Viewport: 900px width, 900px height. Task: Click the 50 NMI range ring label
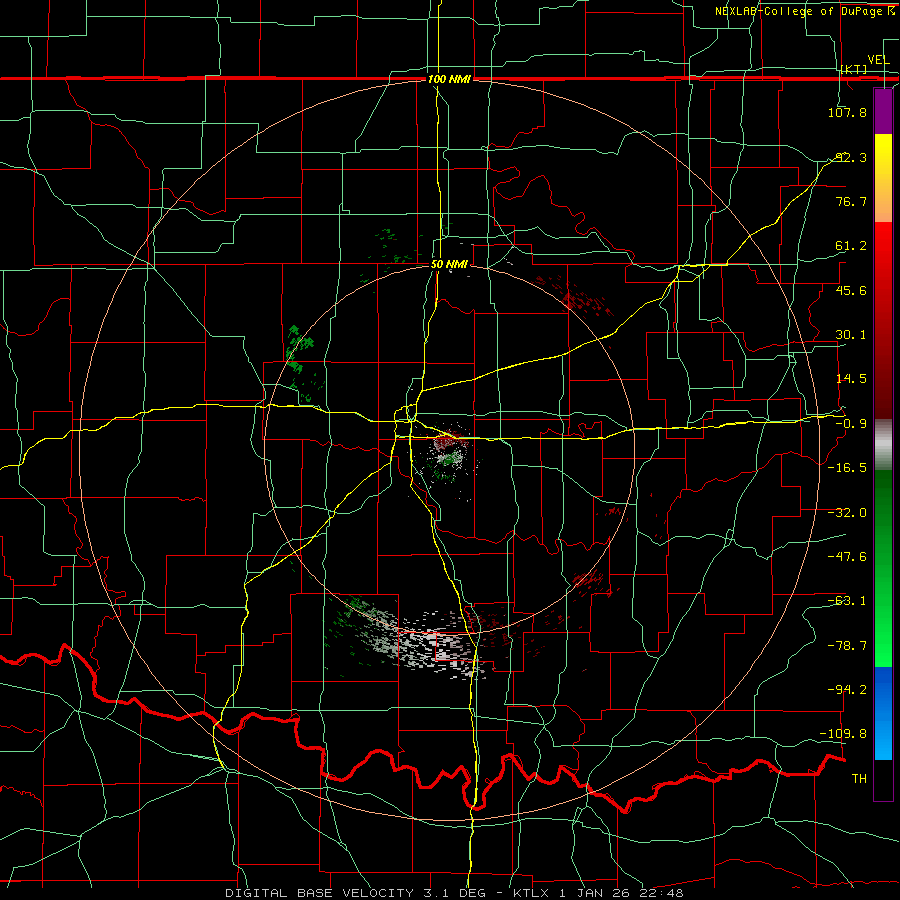pos(449,265)
